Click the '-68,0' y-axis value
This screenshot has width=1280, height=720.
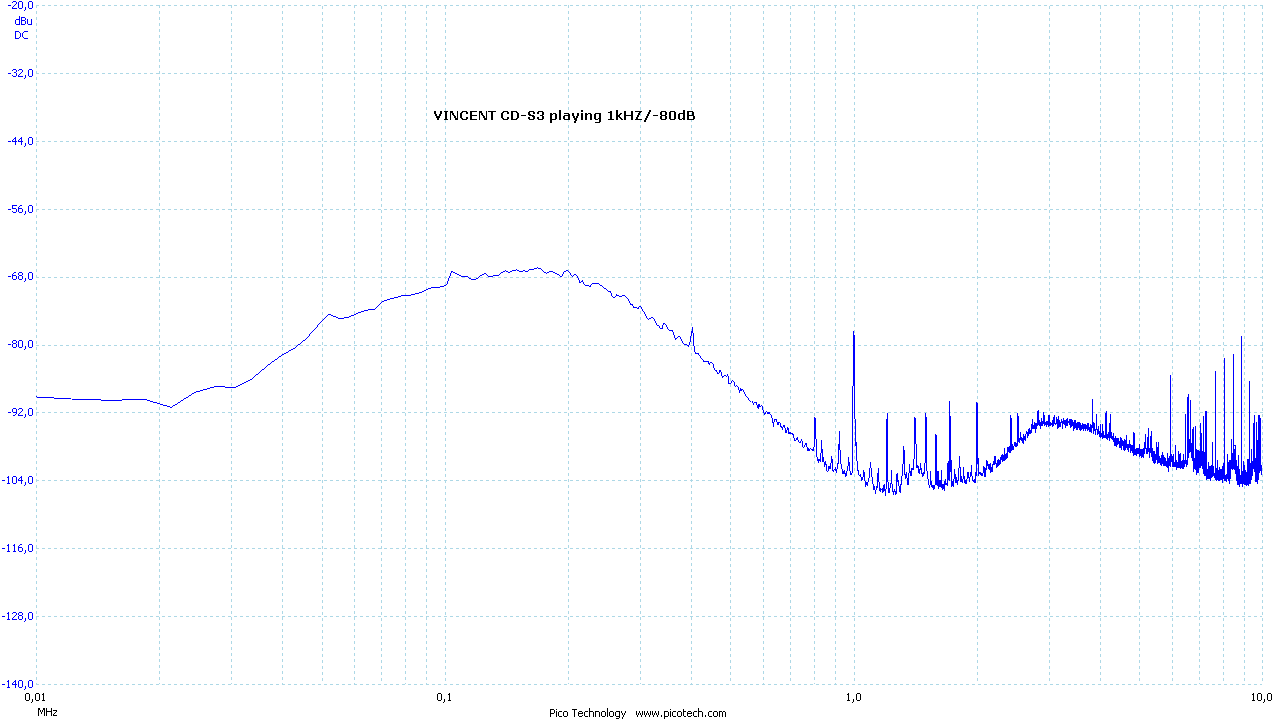point(21,277)
